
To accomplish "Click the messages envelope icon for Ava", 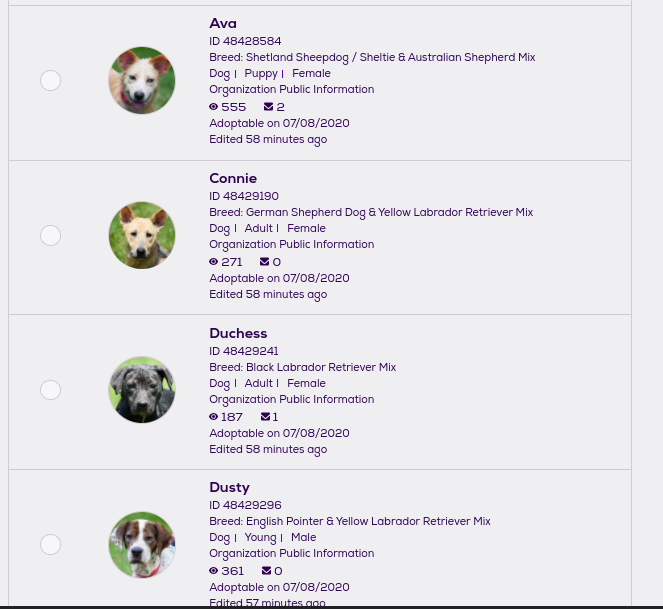I will [x=268, y=107].
